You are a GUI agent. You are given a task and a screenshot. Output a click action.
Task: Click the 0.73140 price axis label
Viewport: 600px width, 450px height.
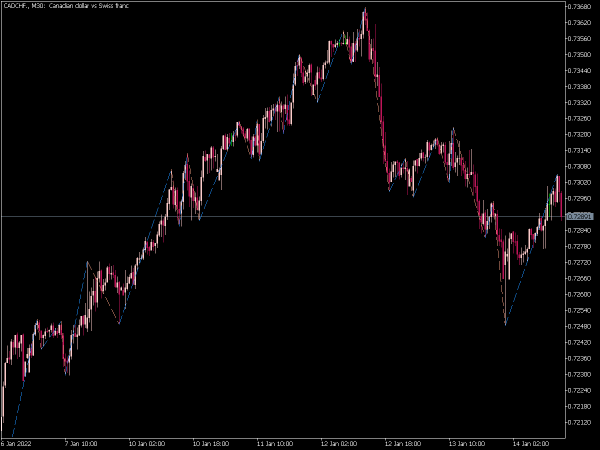[x=580, y=151]
